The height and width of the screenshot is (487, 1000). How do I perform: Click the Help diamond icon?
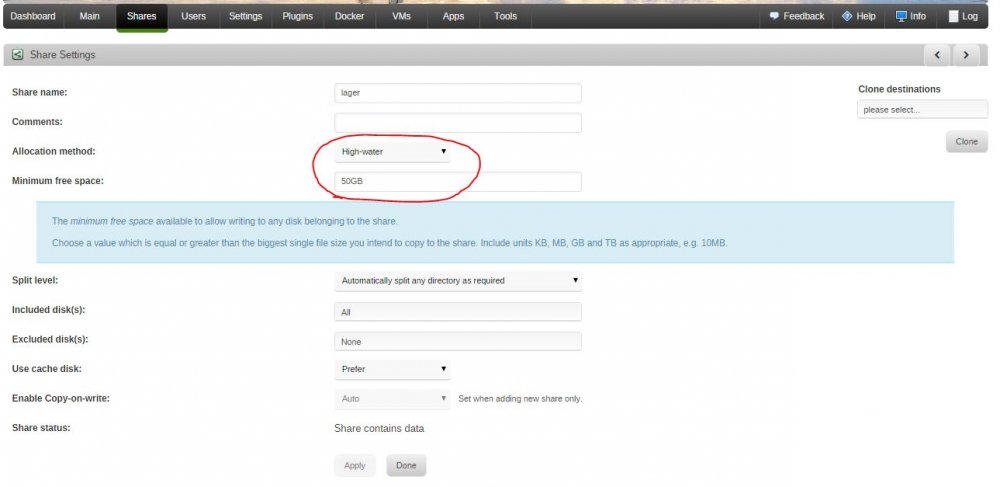click(847, 16)
